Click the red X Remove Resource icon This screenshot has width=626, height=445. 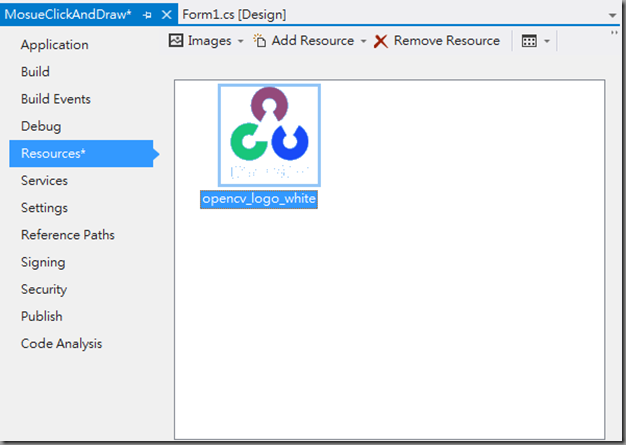380,41
